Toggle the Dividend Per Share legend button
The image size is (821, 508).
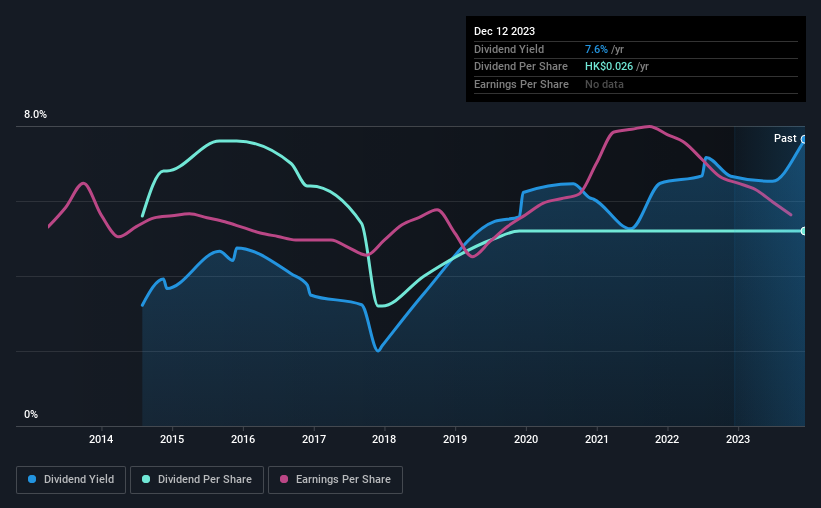pyautogui.click(x=197, y=480)
